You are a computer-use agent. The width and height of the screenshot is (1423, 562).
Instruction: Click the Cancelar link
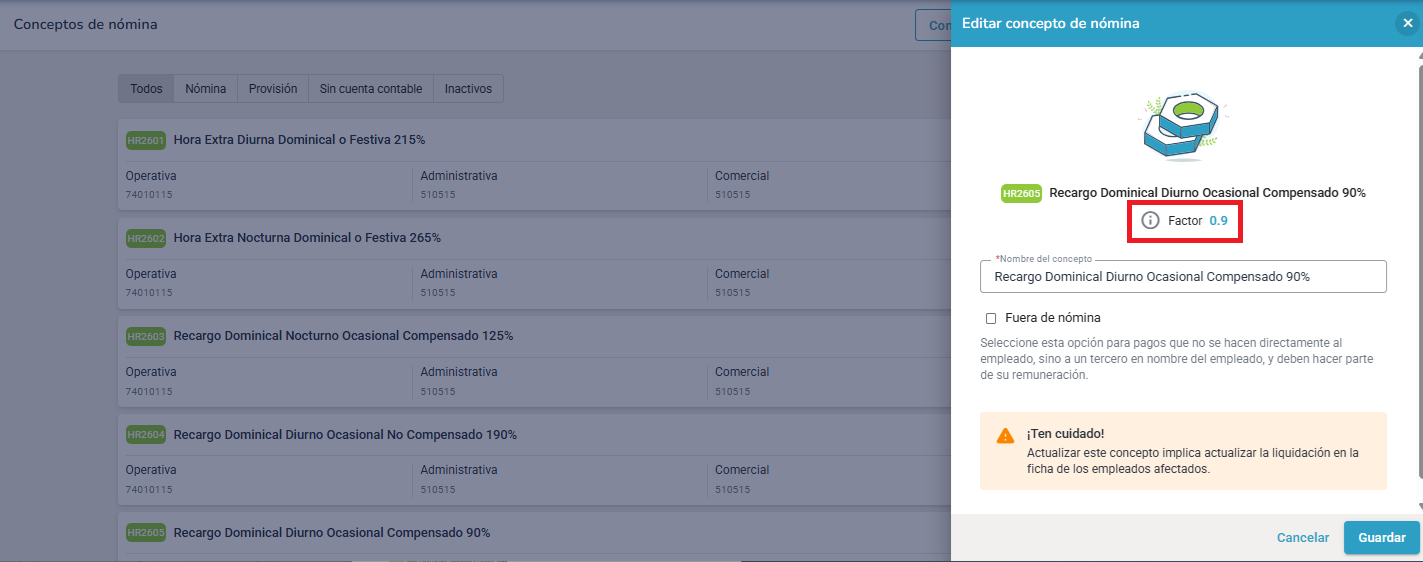[1303, 537]
